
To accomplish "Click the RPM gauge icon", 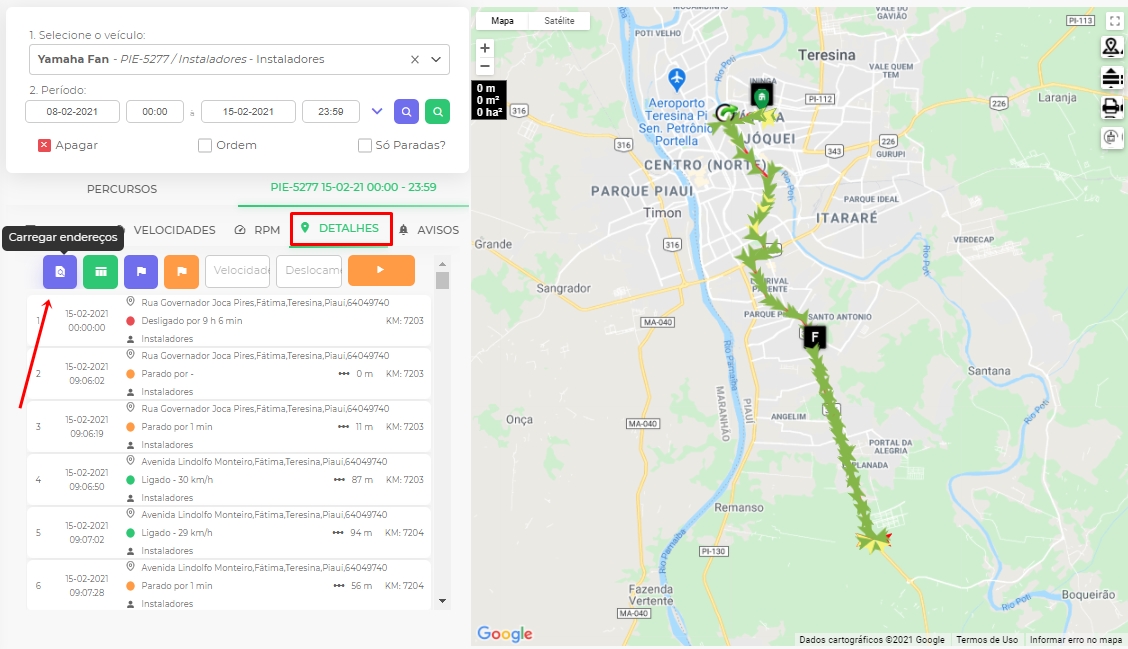I will coord(240,230).
